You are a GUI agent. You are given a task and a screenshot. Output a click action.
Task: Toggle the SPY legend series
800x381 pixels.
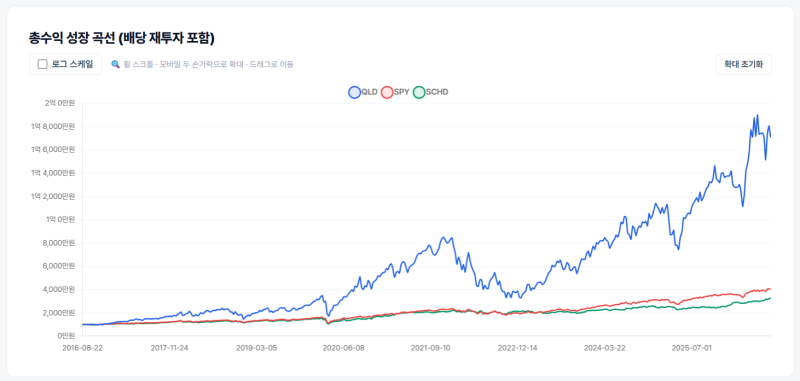(395, 92)
